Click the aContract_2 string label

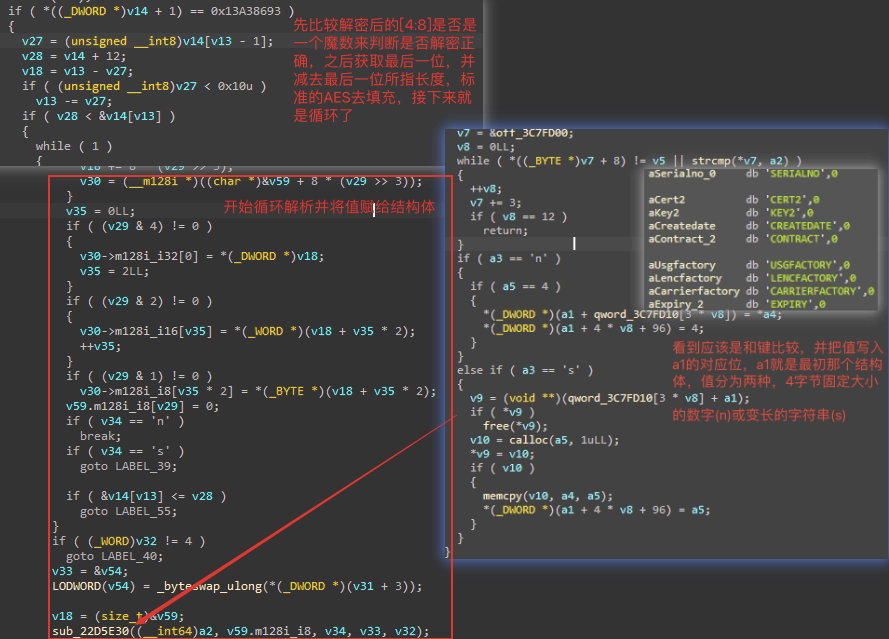coord(681,239)
